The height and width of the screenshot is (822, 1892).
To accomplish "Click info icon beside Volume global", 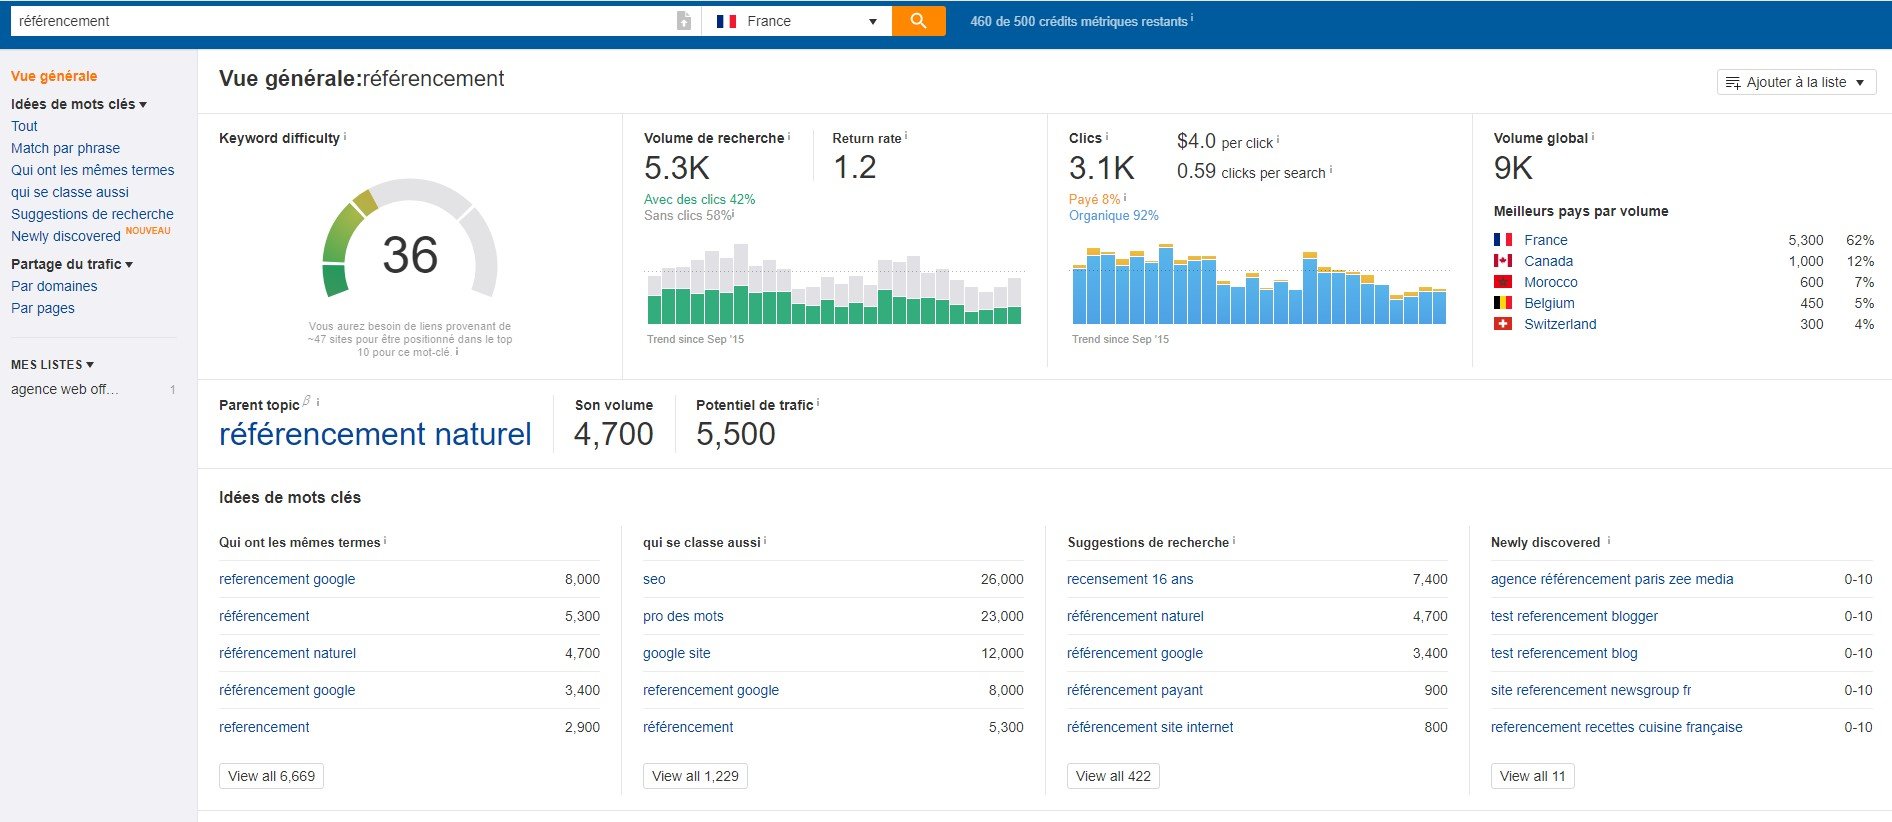I will point(1593,136).
